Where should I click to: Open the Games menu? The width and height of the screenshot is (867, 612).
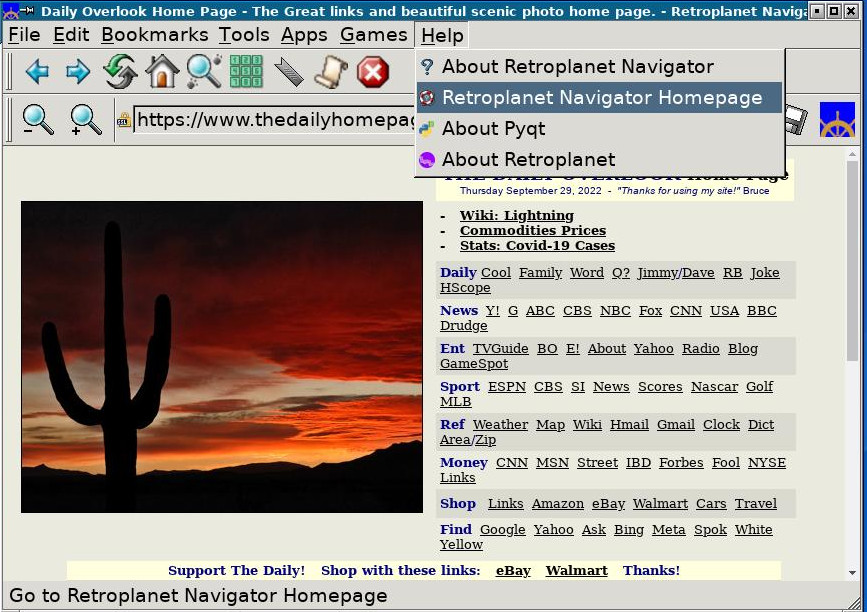coord(374,35)
